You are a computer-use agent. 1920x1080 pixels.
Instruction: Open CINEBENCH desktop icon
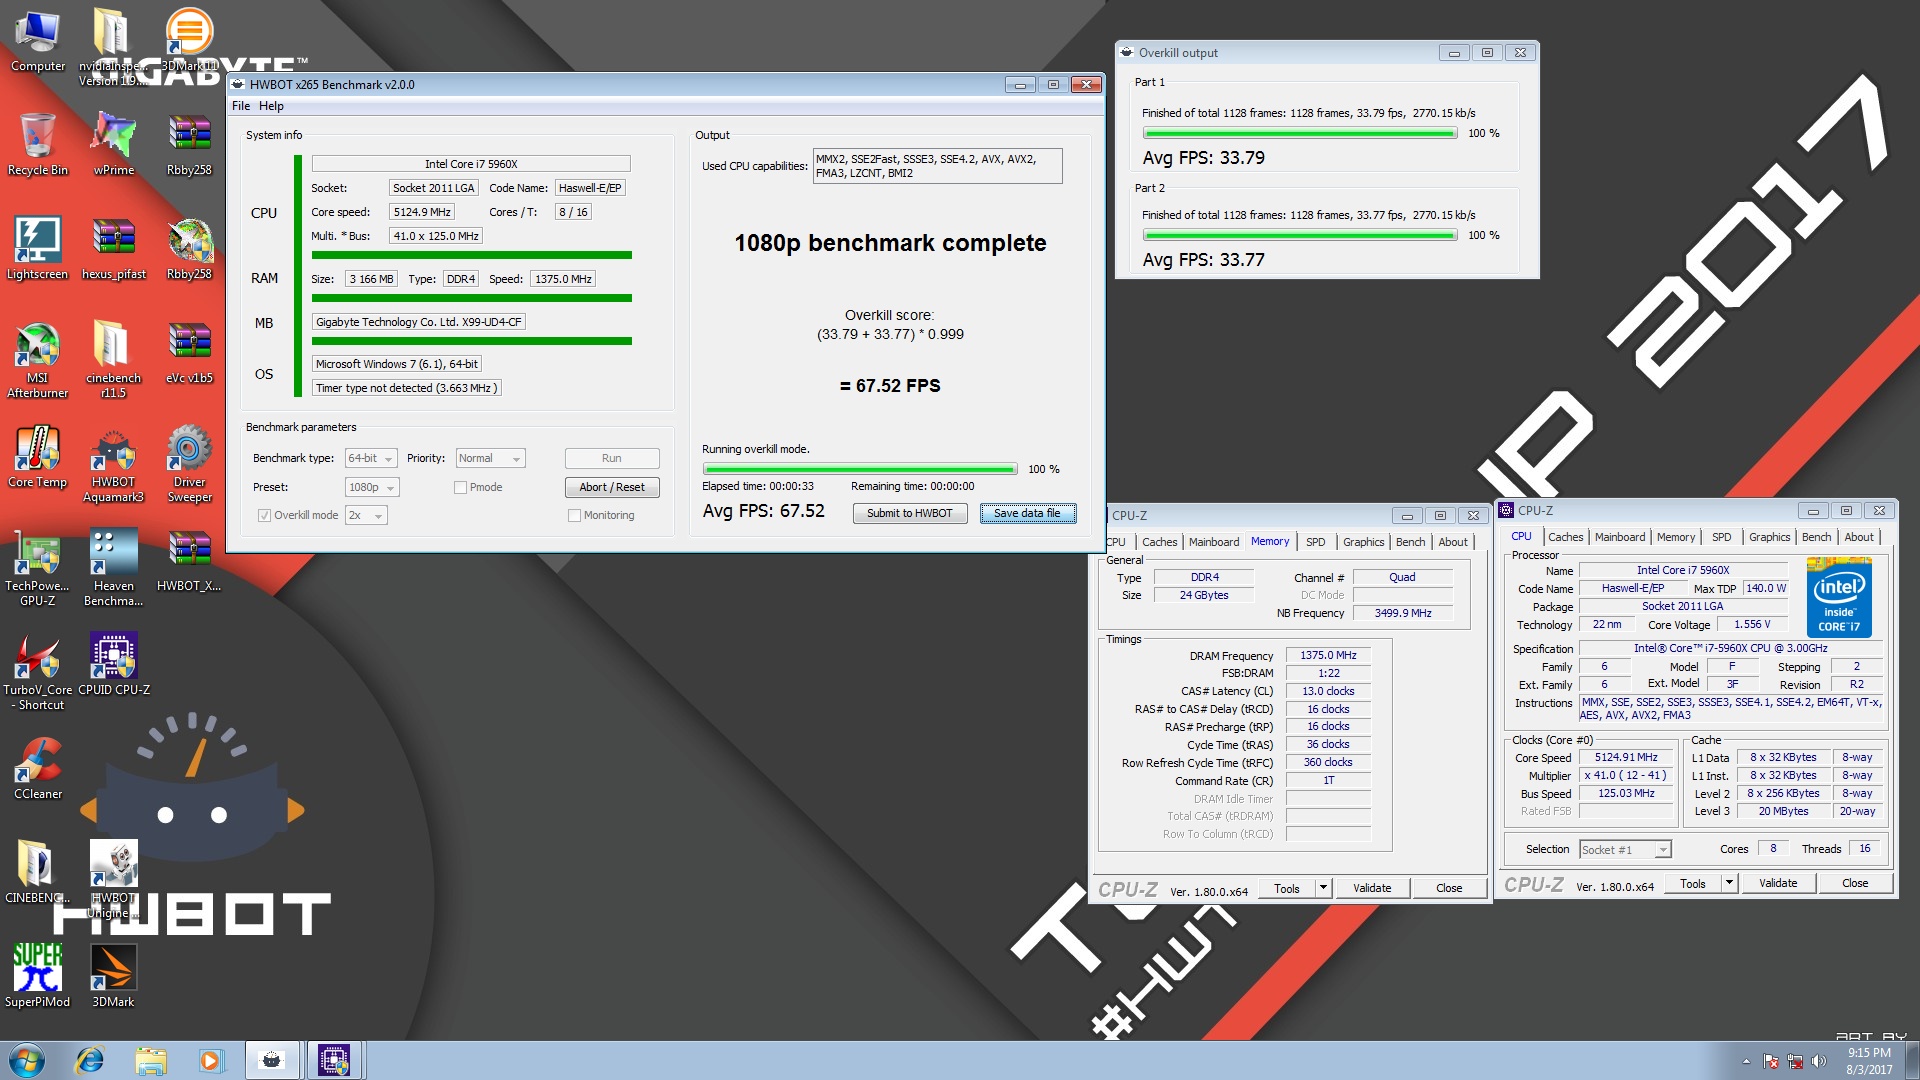pos(38,872)
